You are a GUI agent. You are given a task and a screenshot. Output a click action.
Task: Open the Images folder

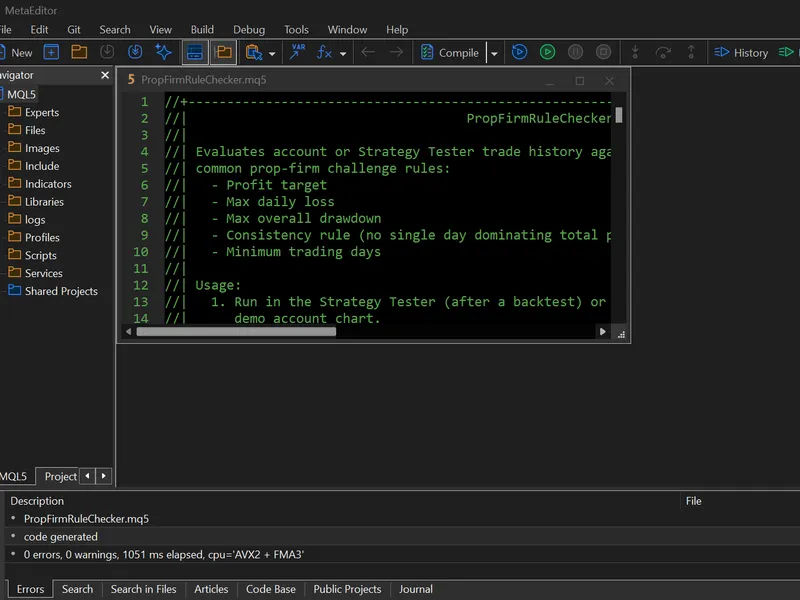coord(42,148)
